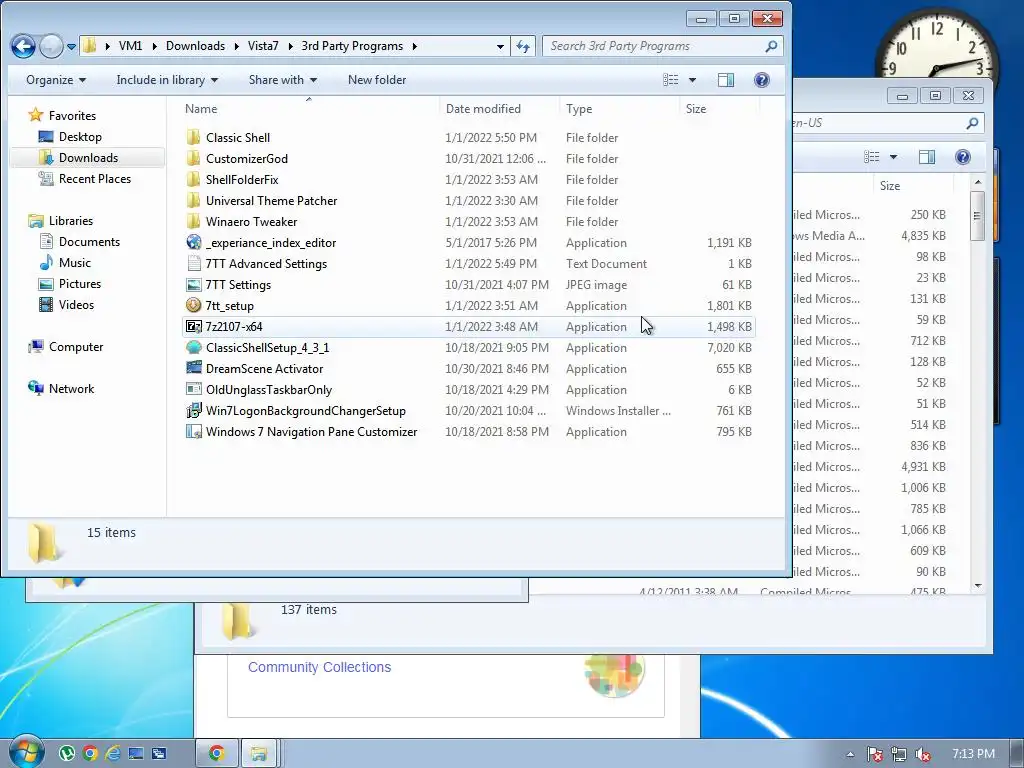Open the Share with menu

282,80
